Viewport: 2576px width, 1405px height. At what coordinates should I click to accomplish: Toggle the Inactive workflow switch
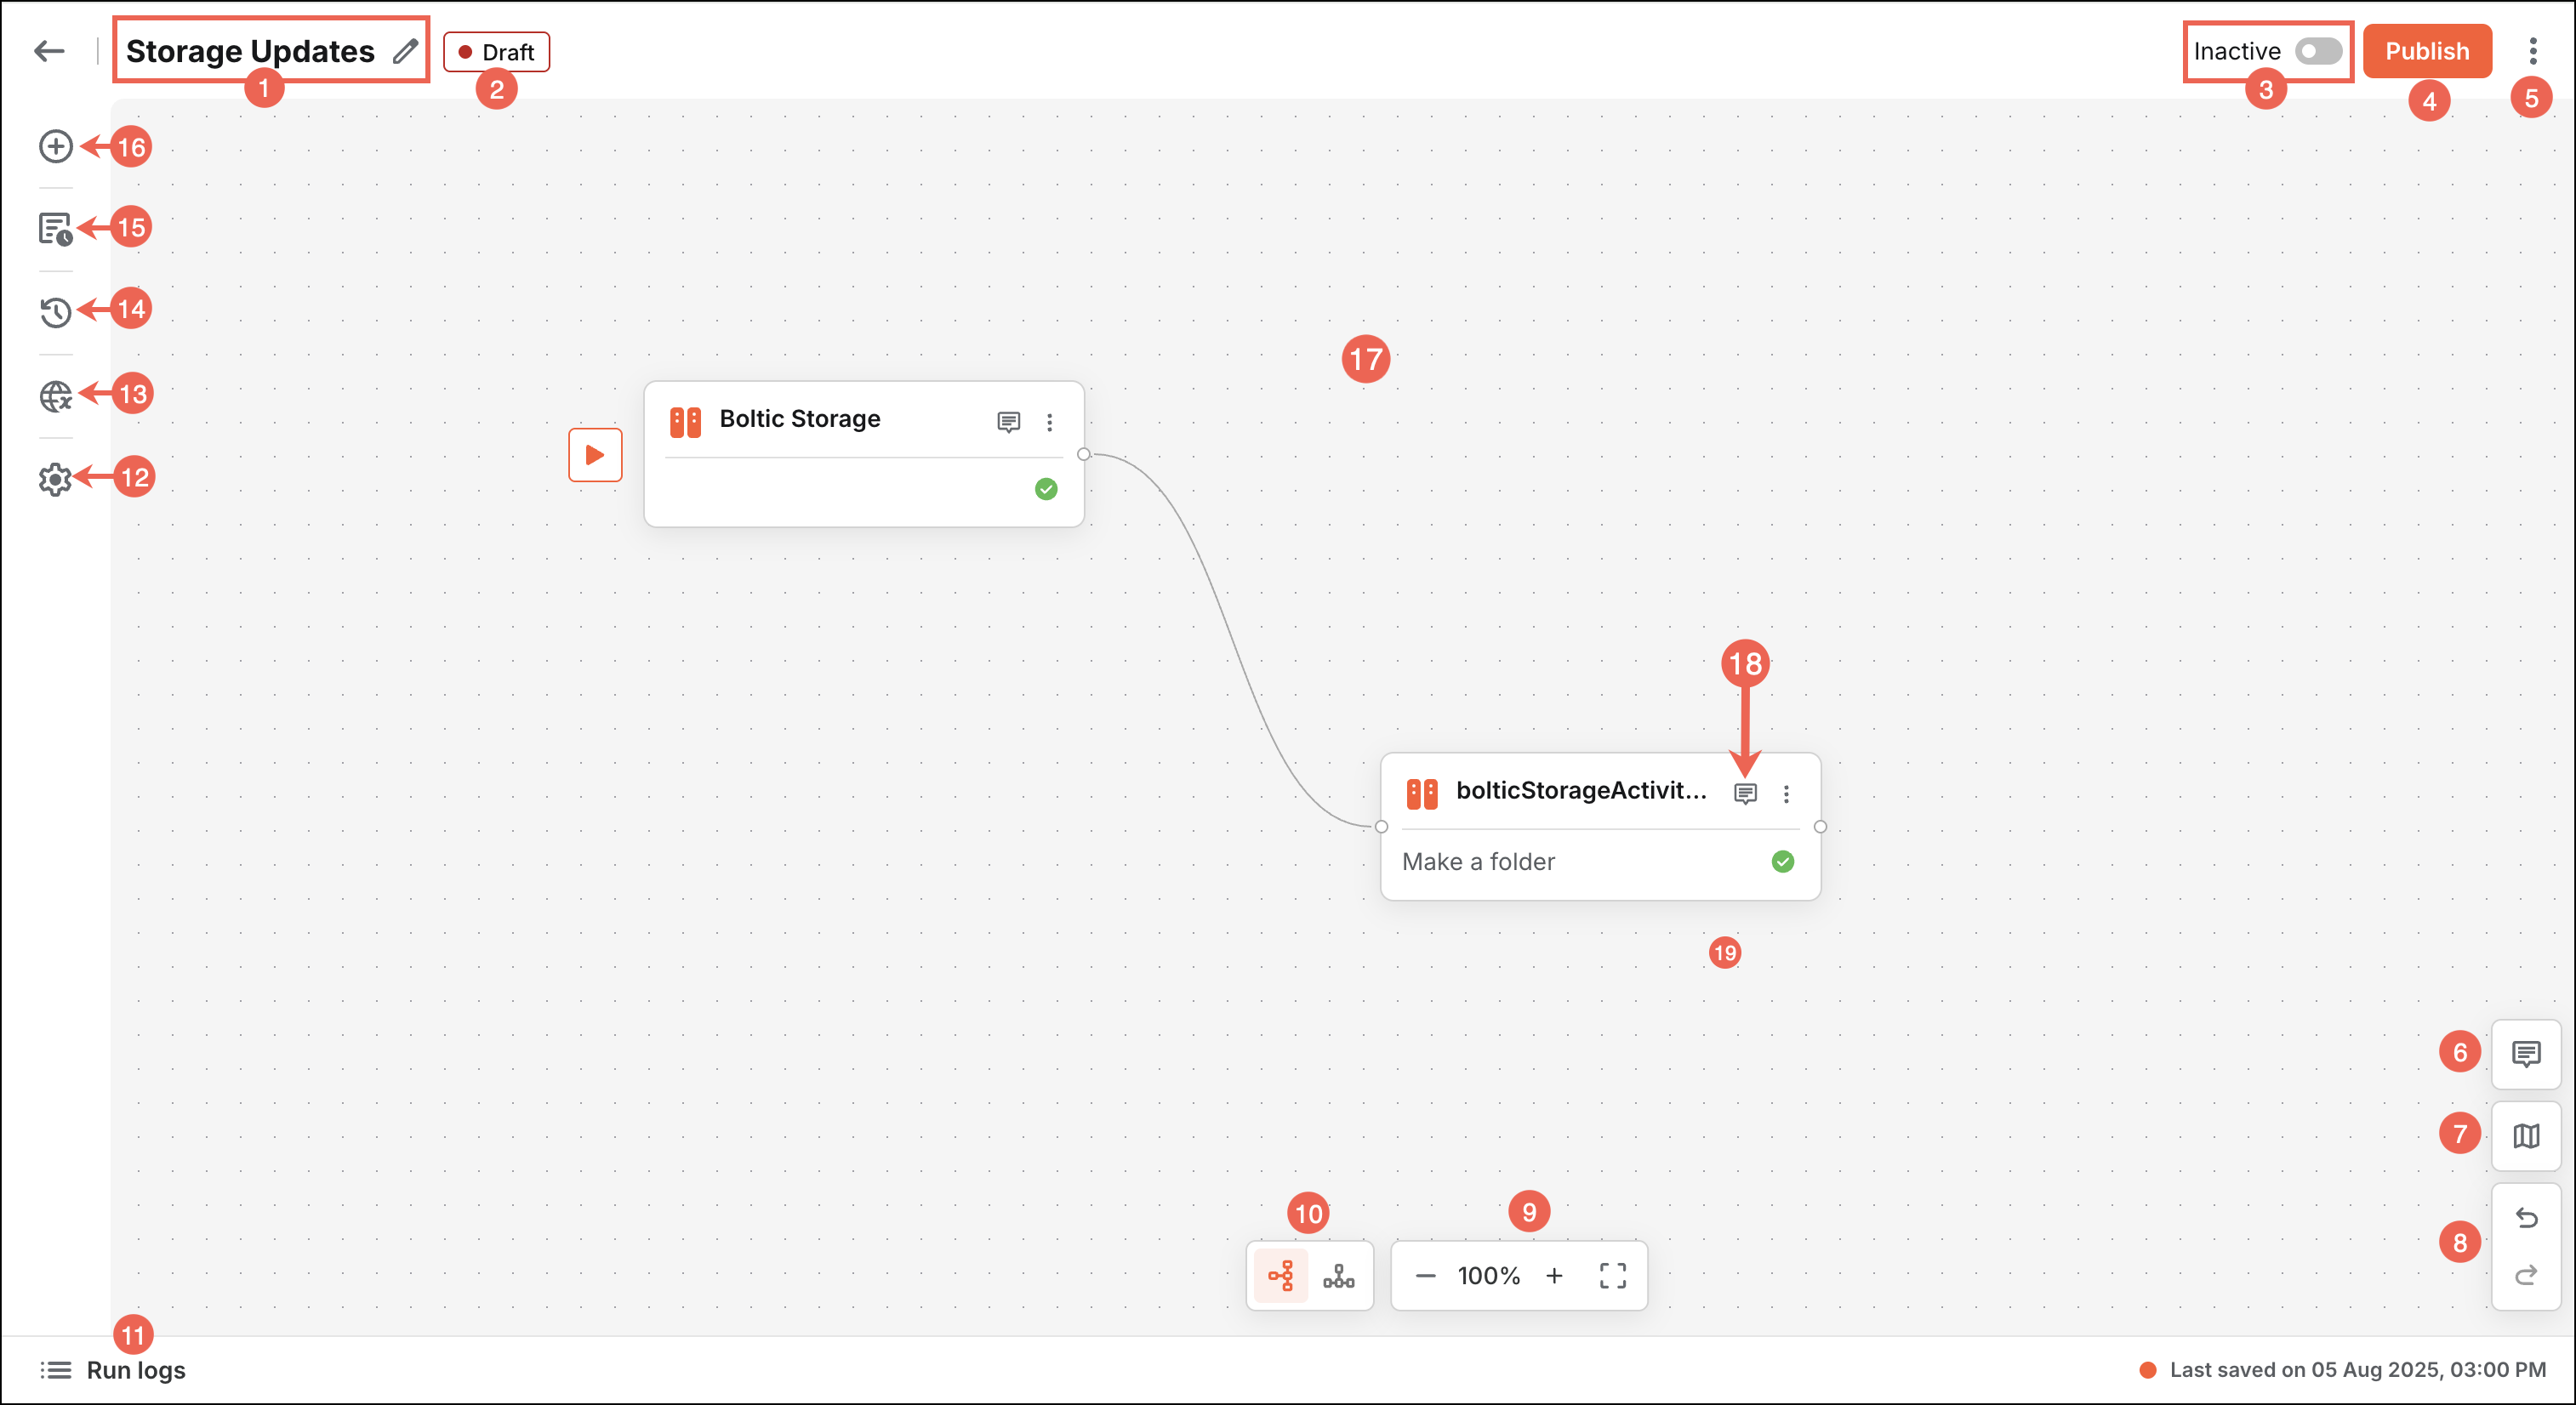pyautogui.click(x=2317, y=51)
